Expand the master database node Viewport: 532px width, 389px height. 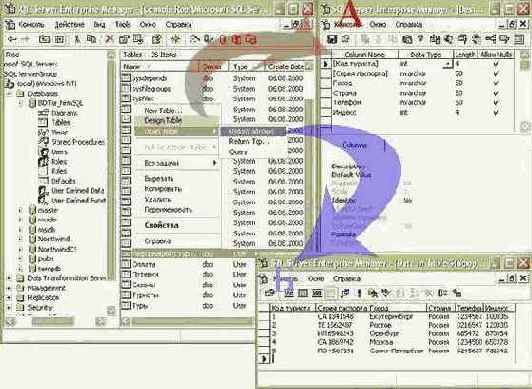20,211
